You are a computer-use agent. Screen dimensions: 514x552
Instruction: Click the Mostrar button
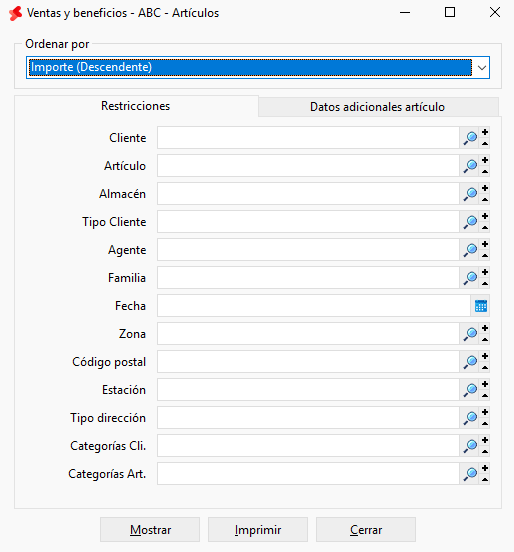pos(150,529)
